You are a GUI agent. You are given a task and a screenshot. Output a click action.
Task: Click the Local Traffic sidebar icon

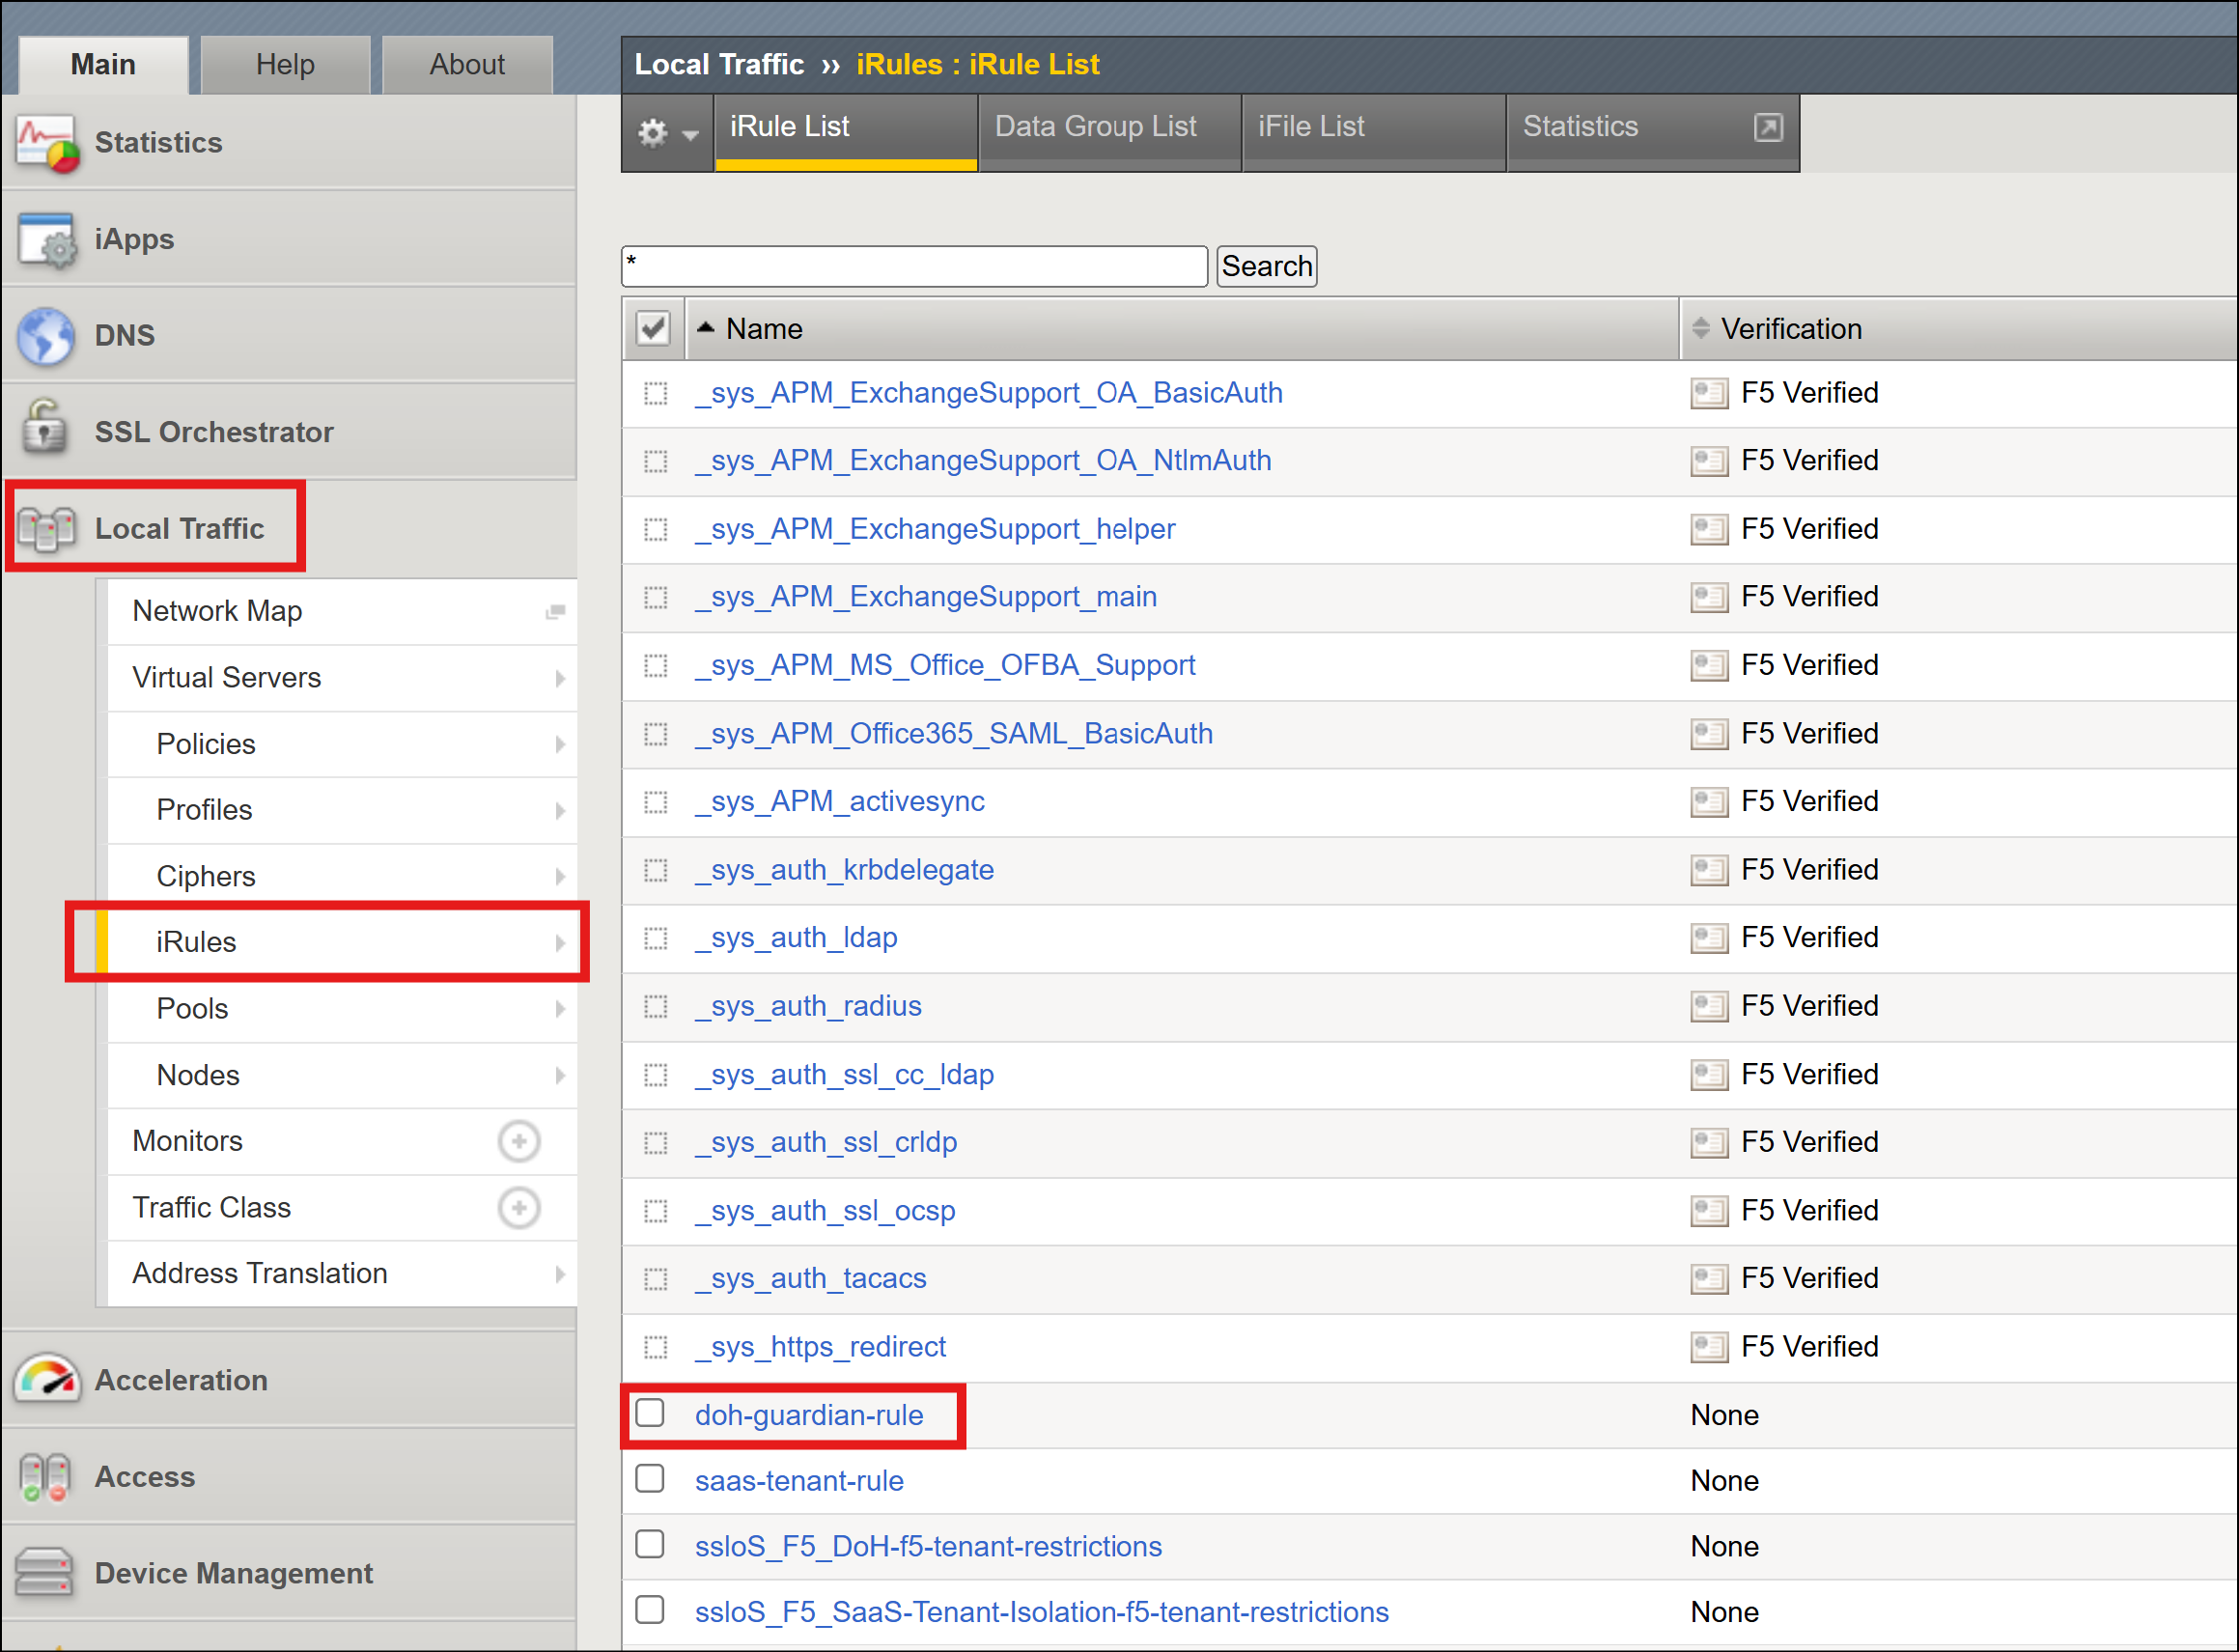(x=46, y=528)
